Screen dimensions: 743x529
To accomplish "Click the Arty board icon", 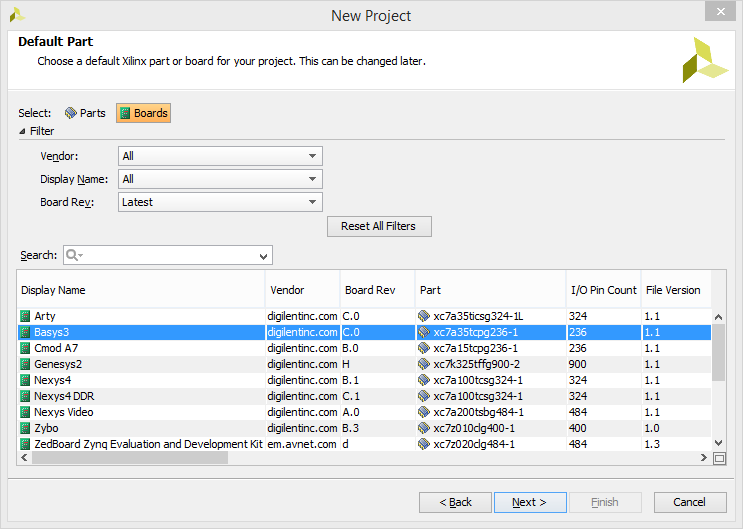I will click(x=25, y=316).
